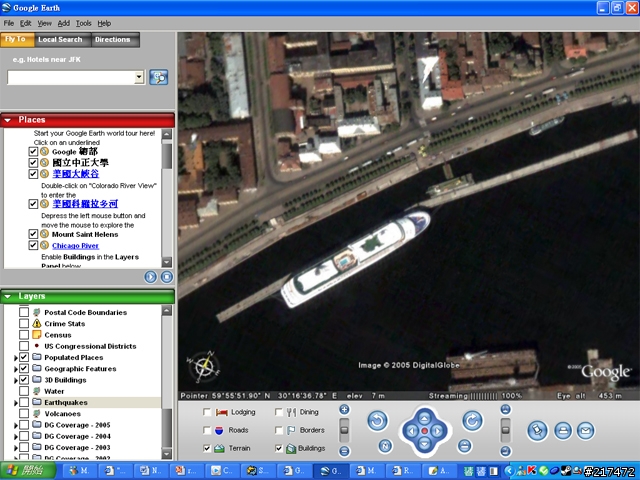Switch to the Local Search tab
This screenshot has width=640, height=480.
pyautogui.click(x=60, y=40)
